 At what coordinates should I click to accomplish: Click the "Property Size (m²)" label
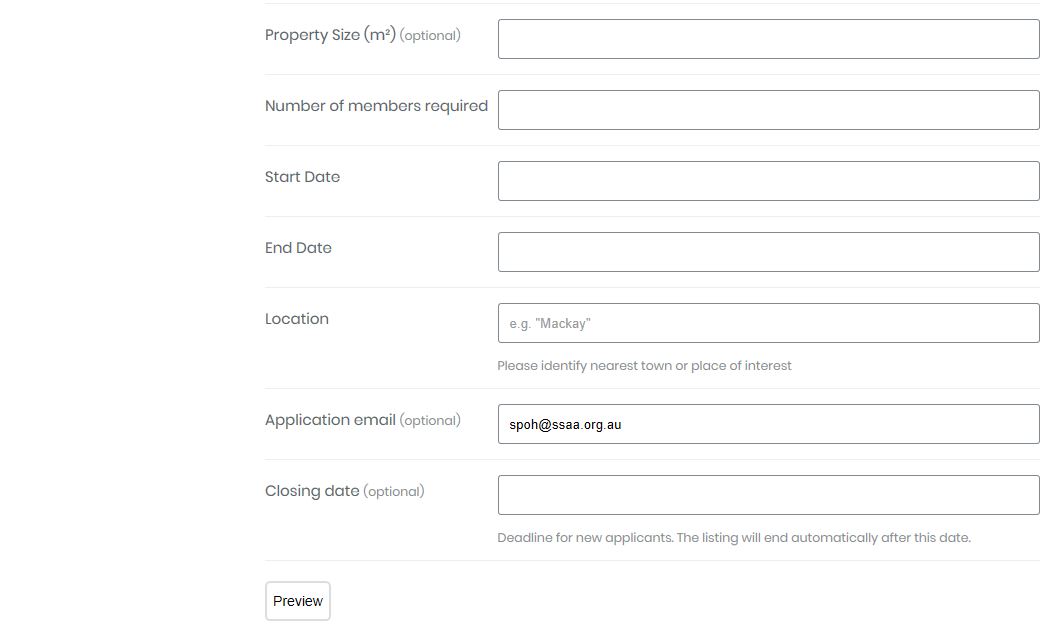tap(330, 35)
